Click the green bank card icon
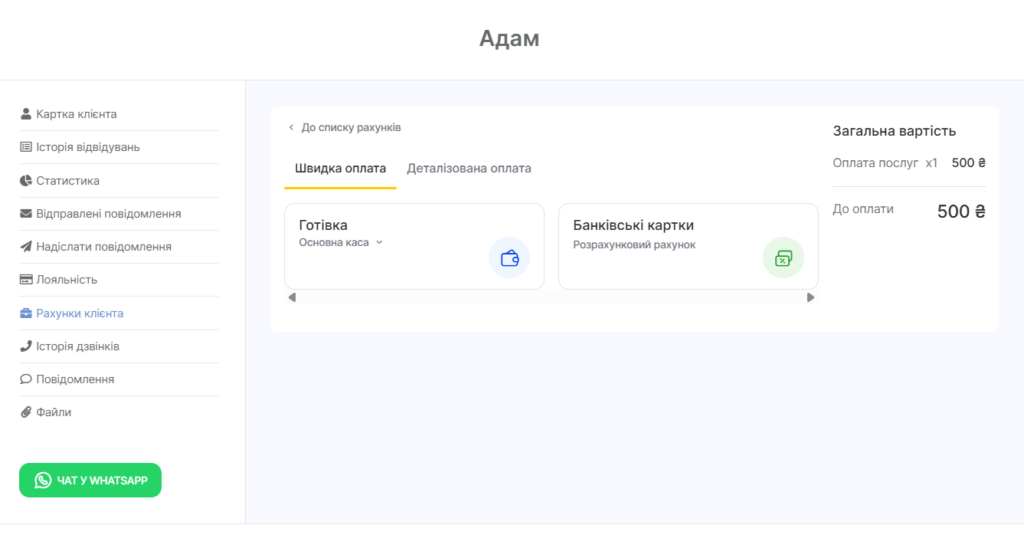 pos(783,258)
